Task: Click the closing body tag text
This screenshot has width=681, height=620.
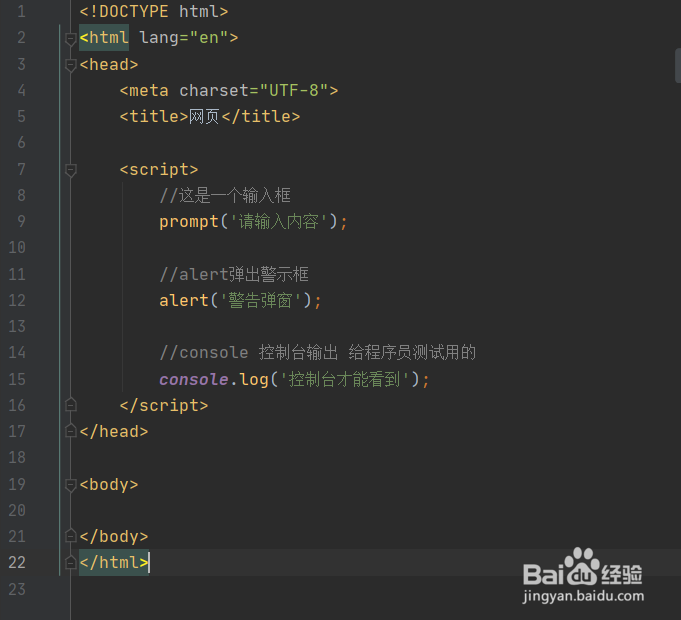Action: click(114, 537)
